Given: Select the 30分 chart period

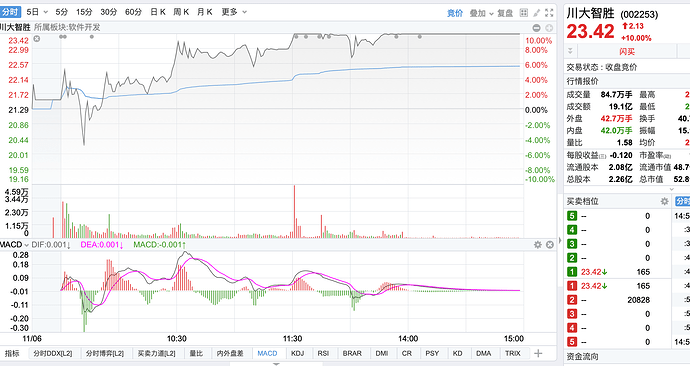Looking at the screenshot, I should (x=109, y=12).
